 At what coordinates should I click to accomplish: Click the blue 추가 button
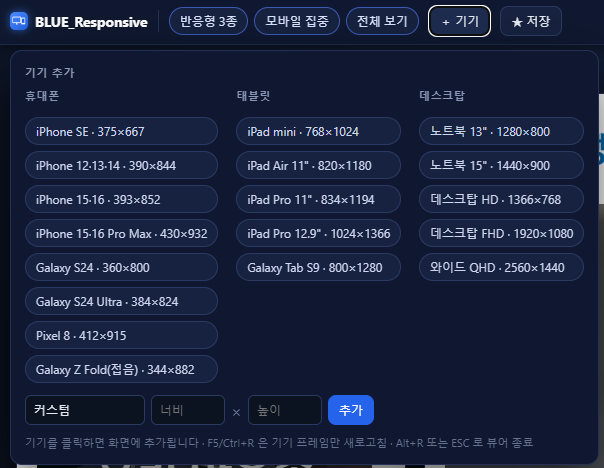(x=351, y=410)
